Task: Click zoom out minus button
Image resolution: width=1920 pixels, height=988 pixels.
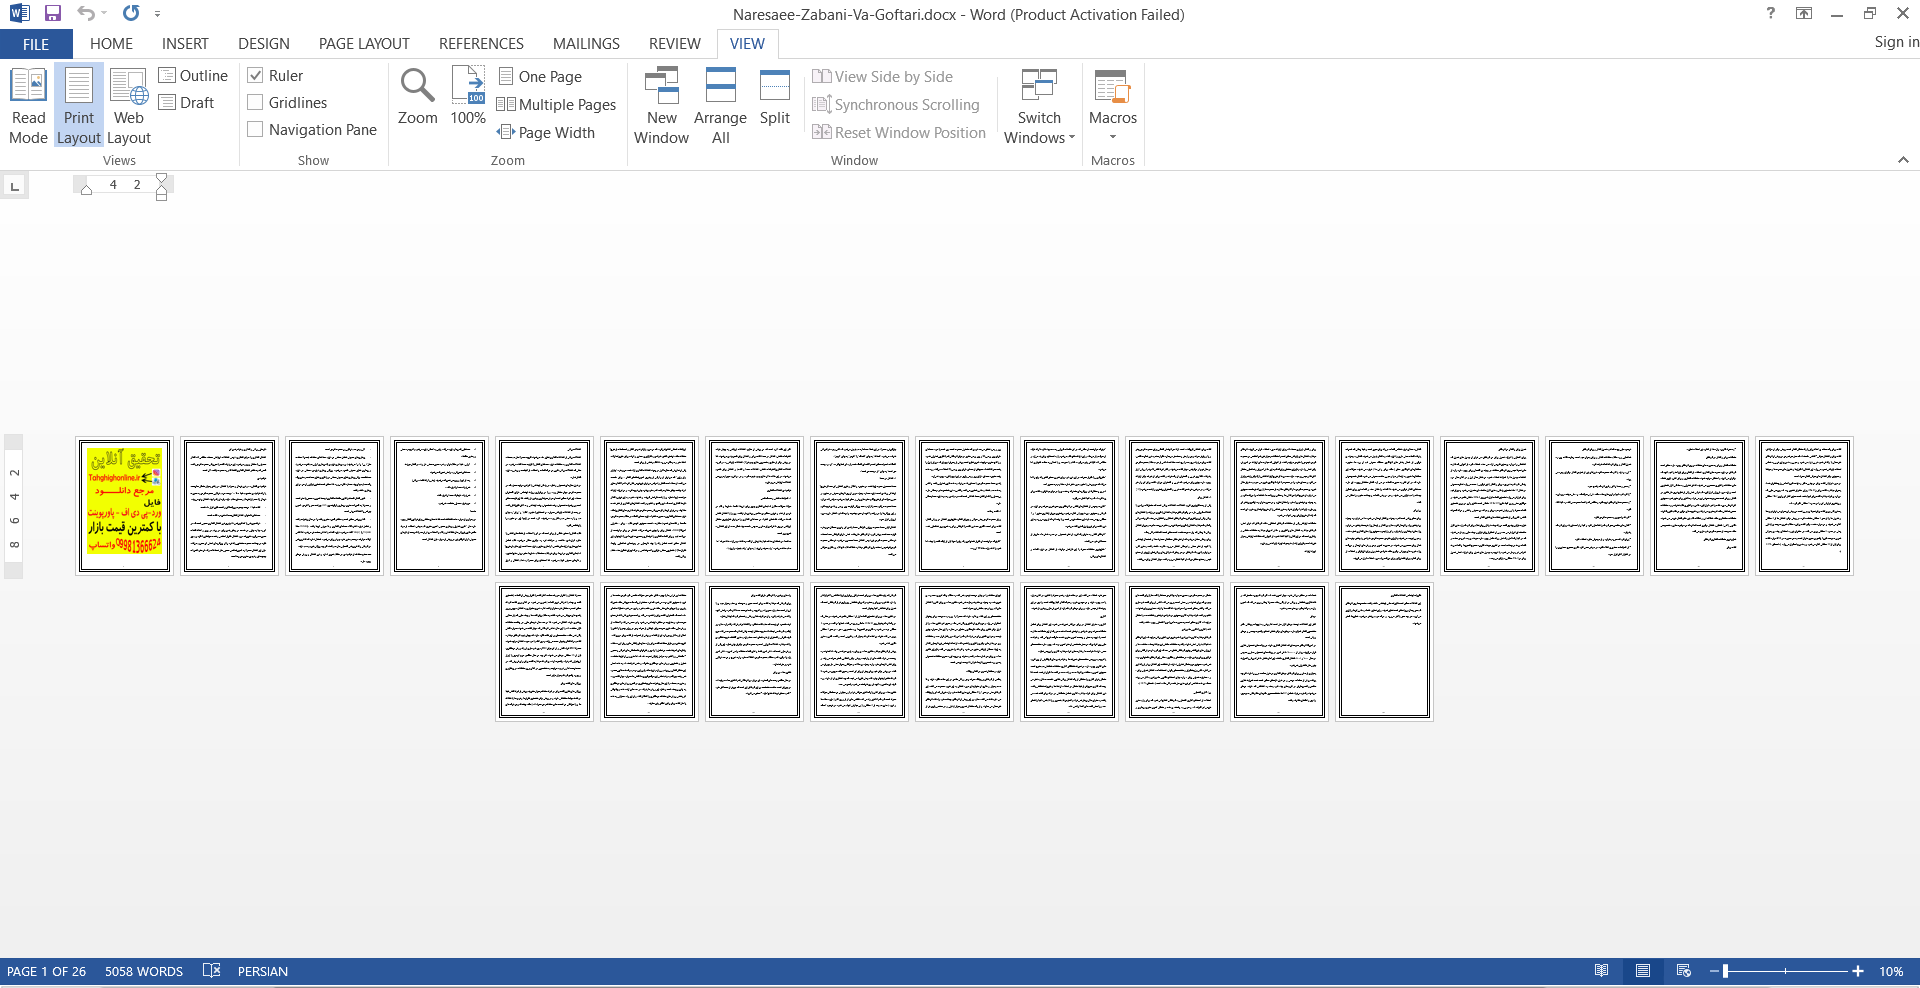Action: tap(1714, 971)
